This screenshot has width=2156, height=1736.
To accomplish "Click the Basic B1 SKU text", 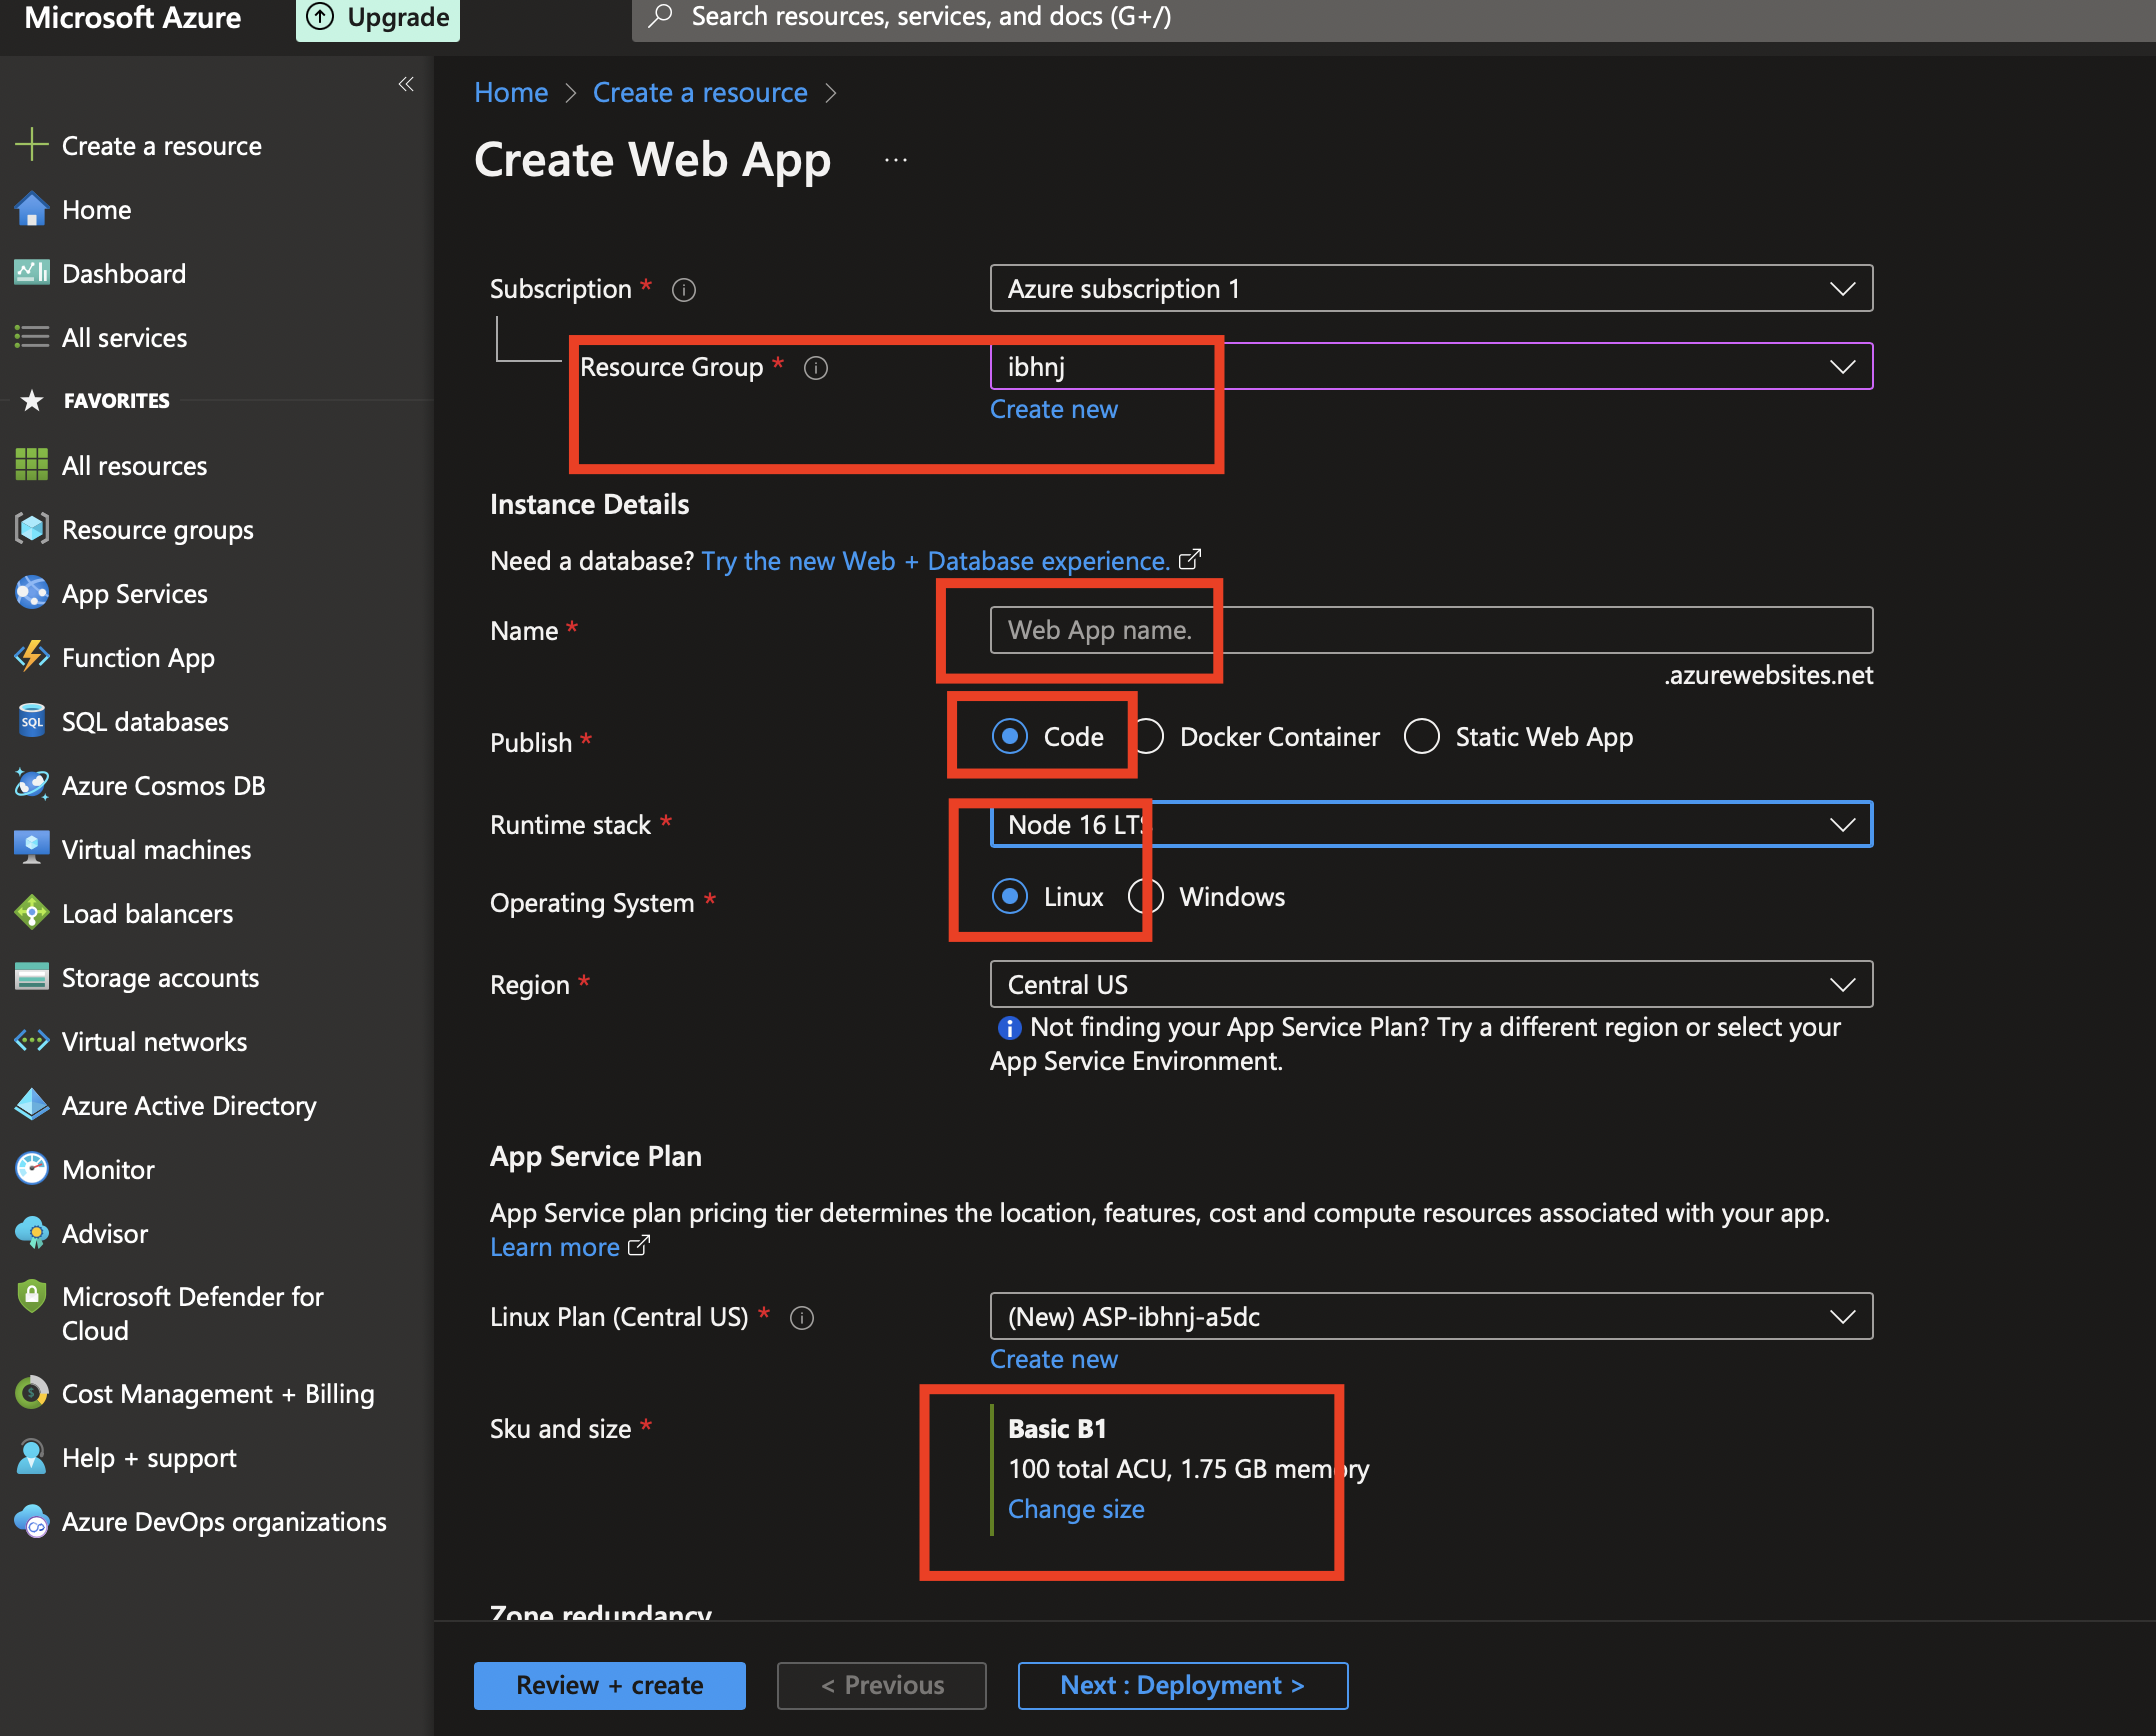I will (x=1057, y=1428).
